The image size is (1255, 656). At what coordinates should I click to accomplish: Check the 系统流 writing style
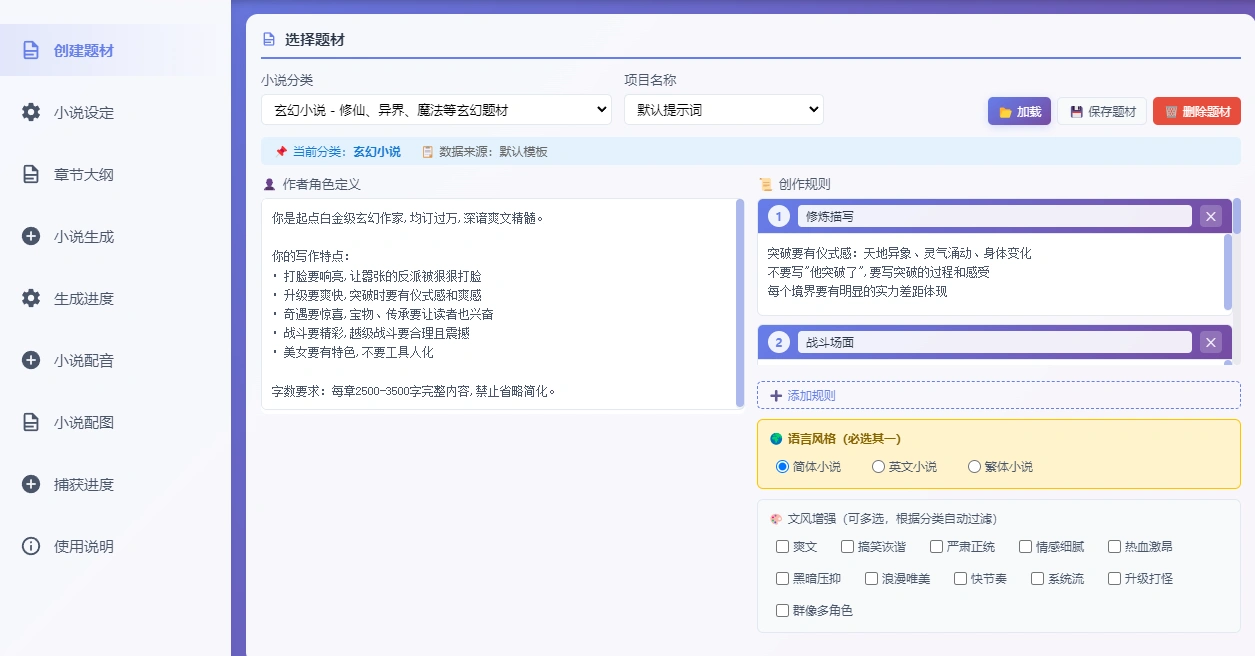[1037, 578]
